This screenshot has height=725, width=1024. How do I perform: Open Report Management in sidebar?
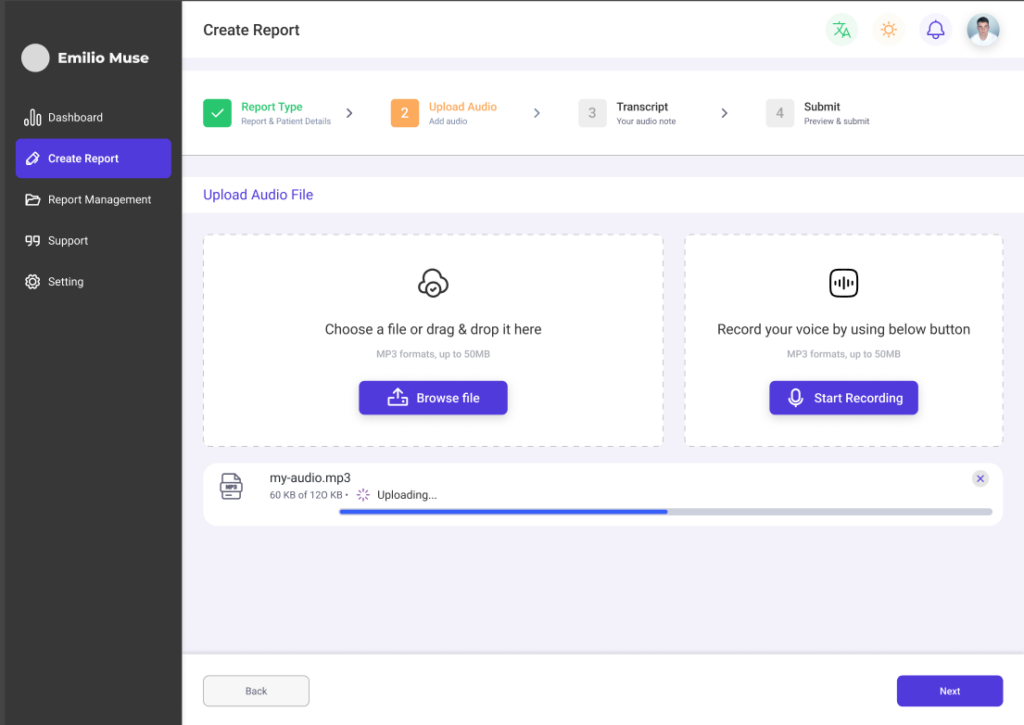(99, 200)
